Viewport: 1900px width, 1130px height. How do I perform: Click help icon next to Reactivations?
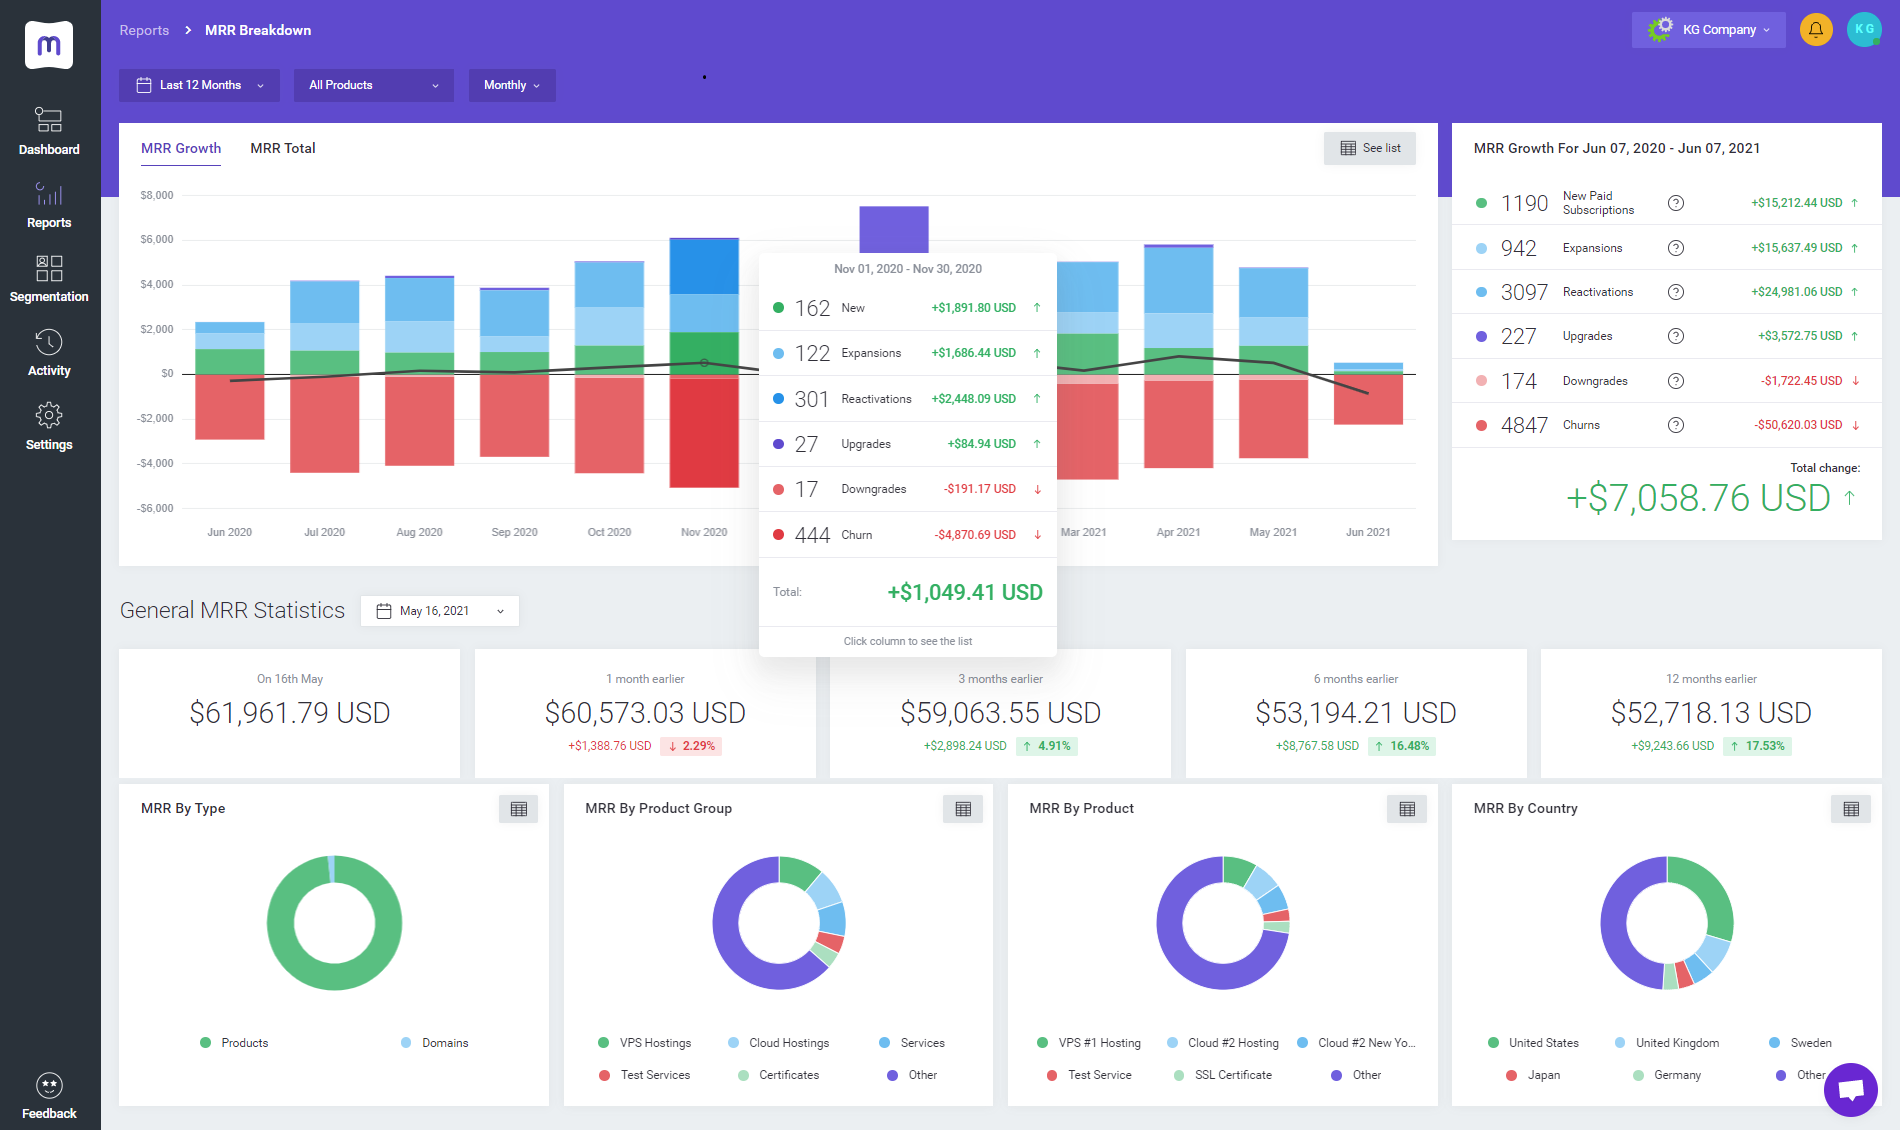(1676, 292)
